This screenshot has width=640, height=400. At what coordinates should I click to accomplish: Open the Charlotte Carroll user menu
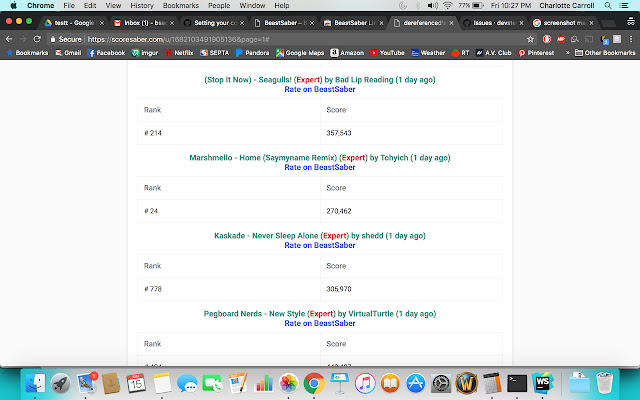pos(567,6)
